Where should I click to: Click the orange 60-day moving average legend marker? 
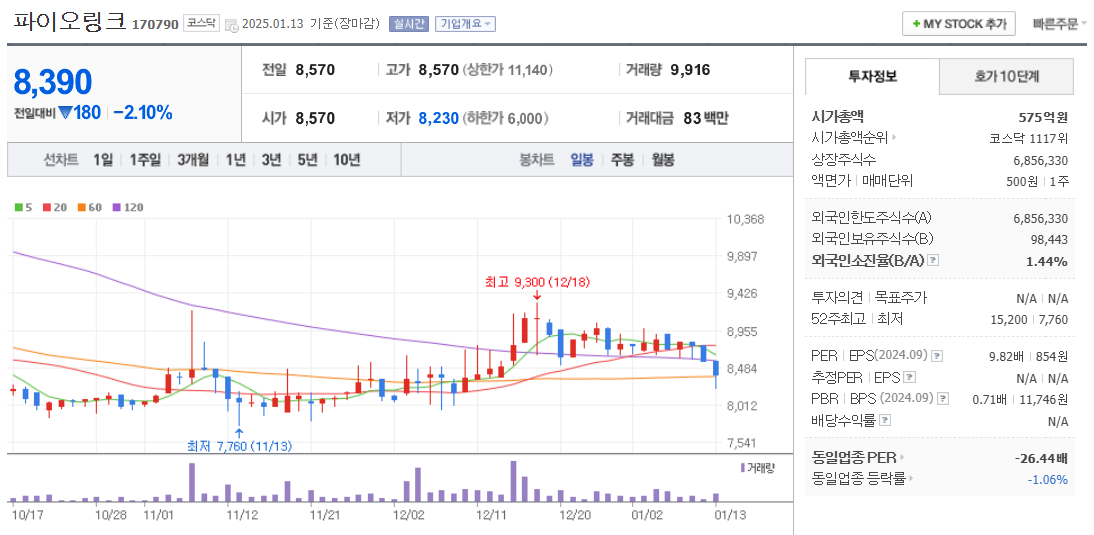click(x=80, y=207)
